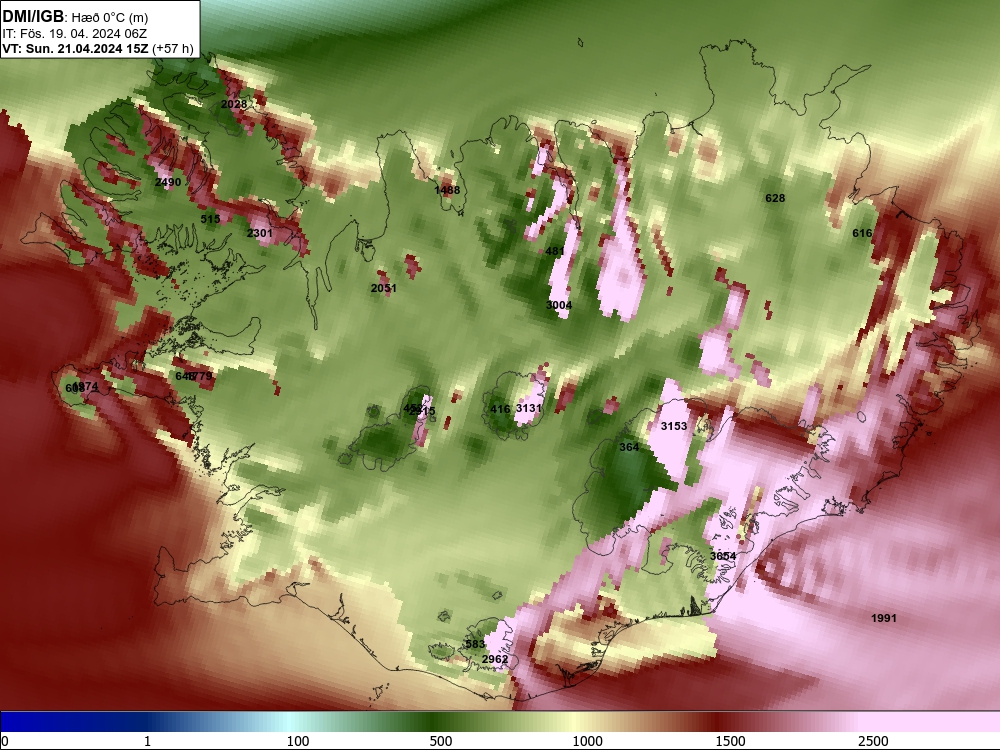Click the "(+57 h)" forecast offset text

click(173, 48)
